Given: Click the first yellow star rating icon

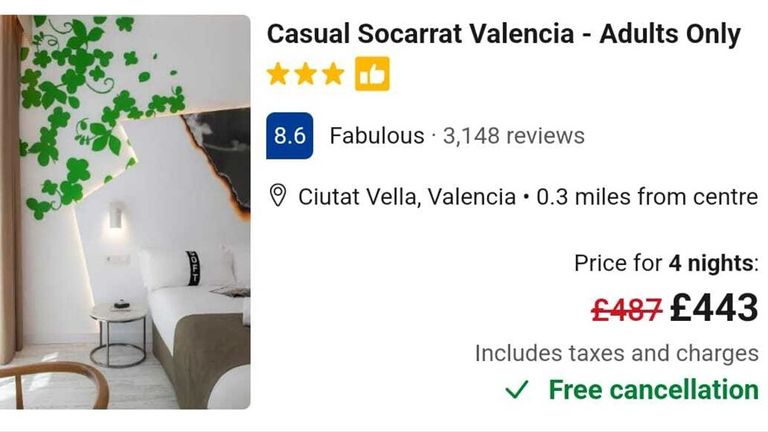Looking at the screenshot, I should [278, 74].
